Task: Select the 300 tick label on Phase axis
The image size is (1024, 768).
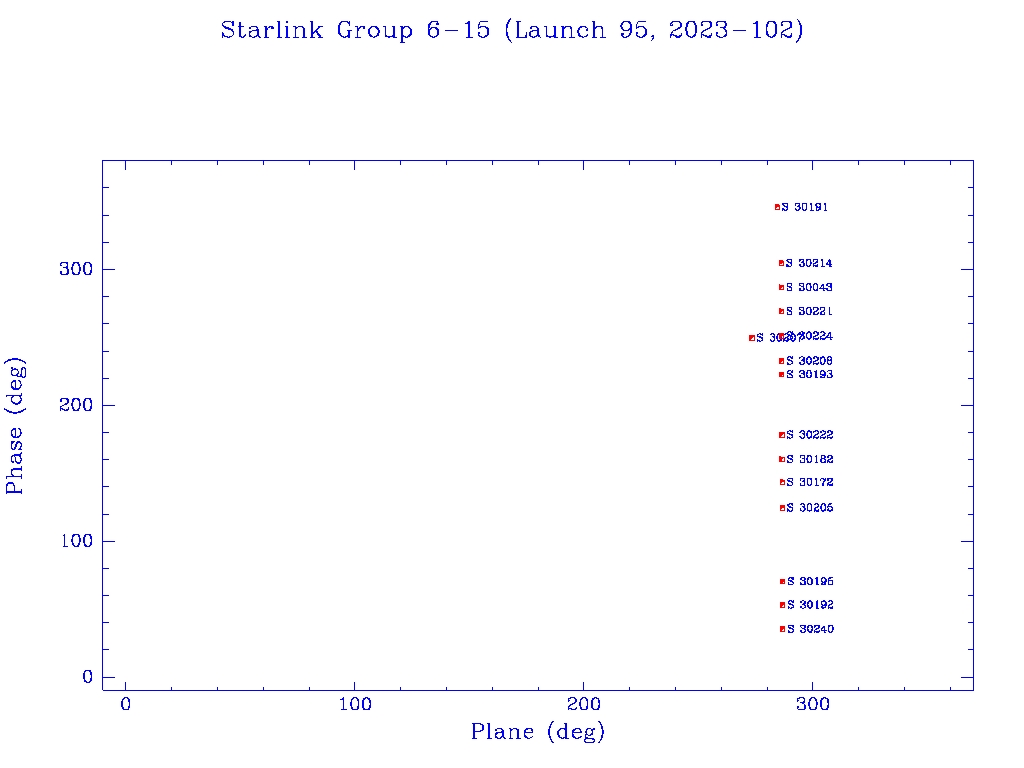Action: [76, 269]
